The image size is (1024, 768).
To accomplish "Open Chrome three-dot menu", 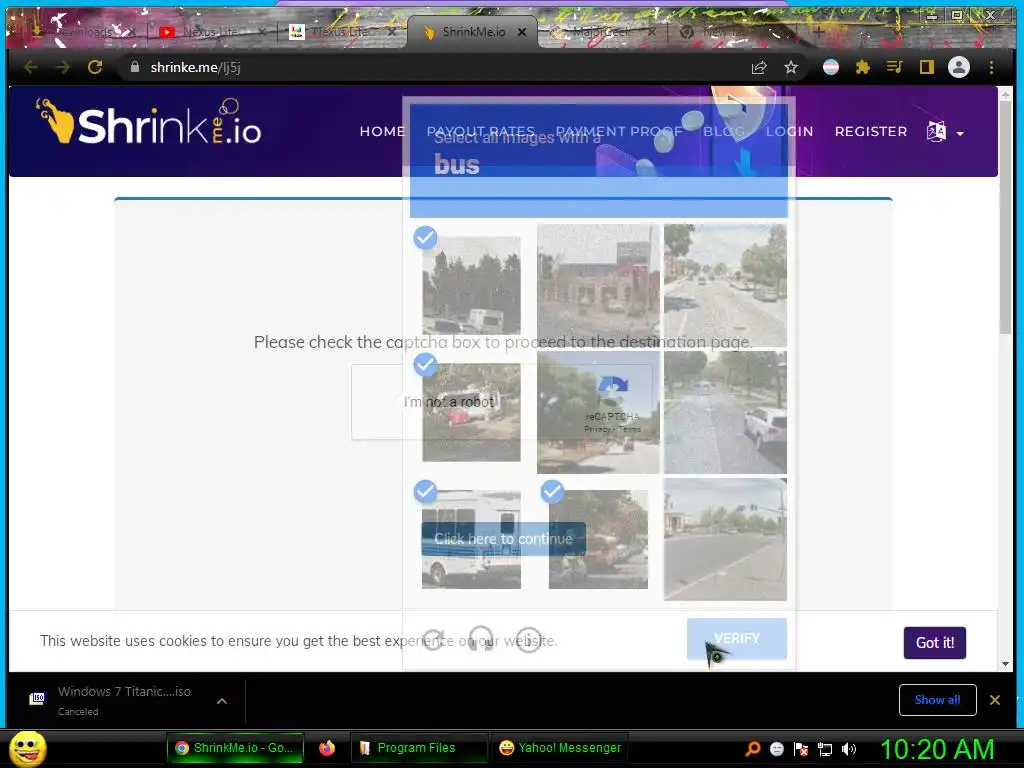I will pyautogui.click(x=991, y=67).
